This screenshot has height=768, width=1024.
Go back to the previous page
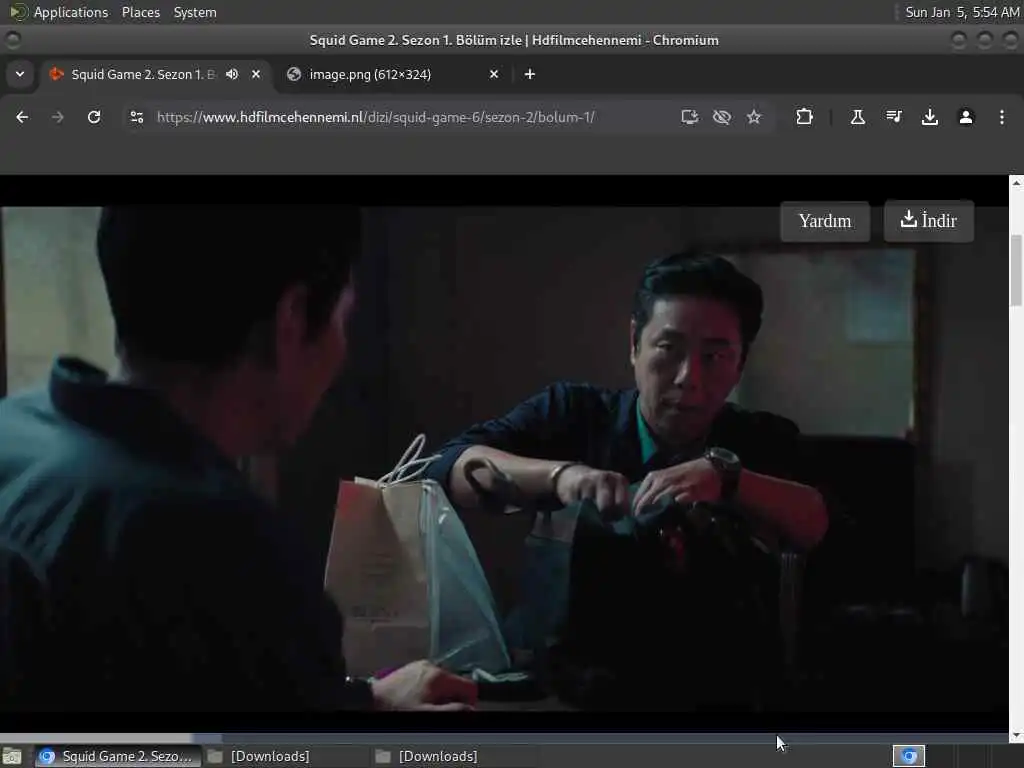[22, 117]
